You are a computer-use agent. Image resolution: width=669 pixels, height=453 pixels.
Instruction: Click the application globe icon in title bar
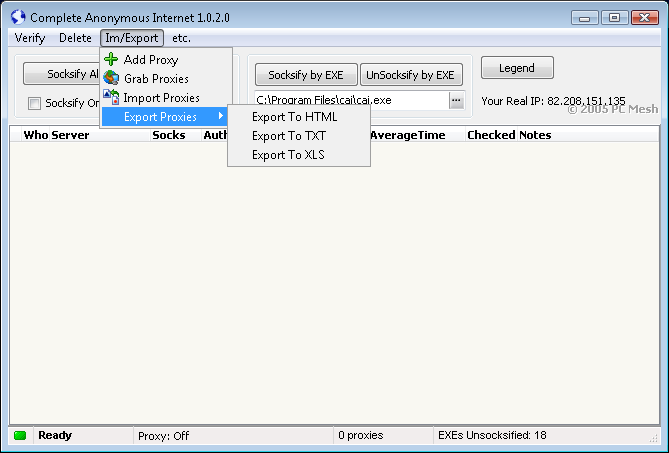(18, 17)
